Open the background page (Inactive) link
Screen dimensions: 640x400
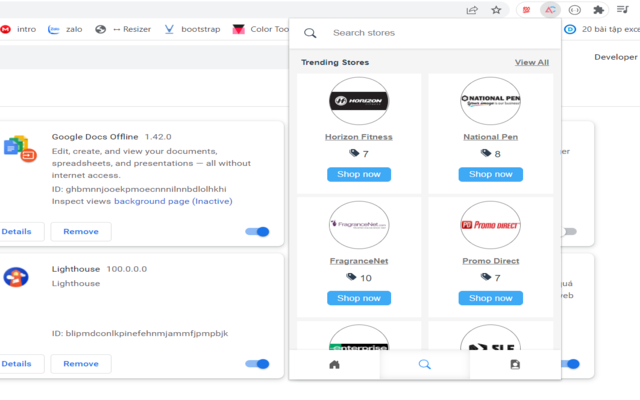click(173, 201)
